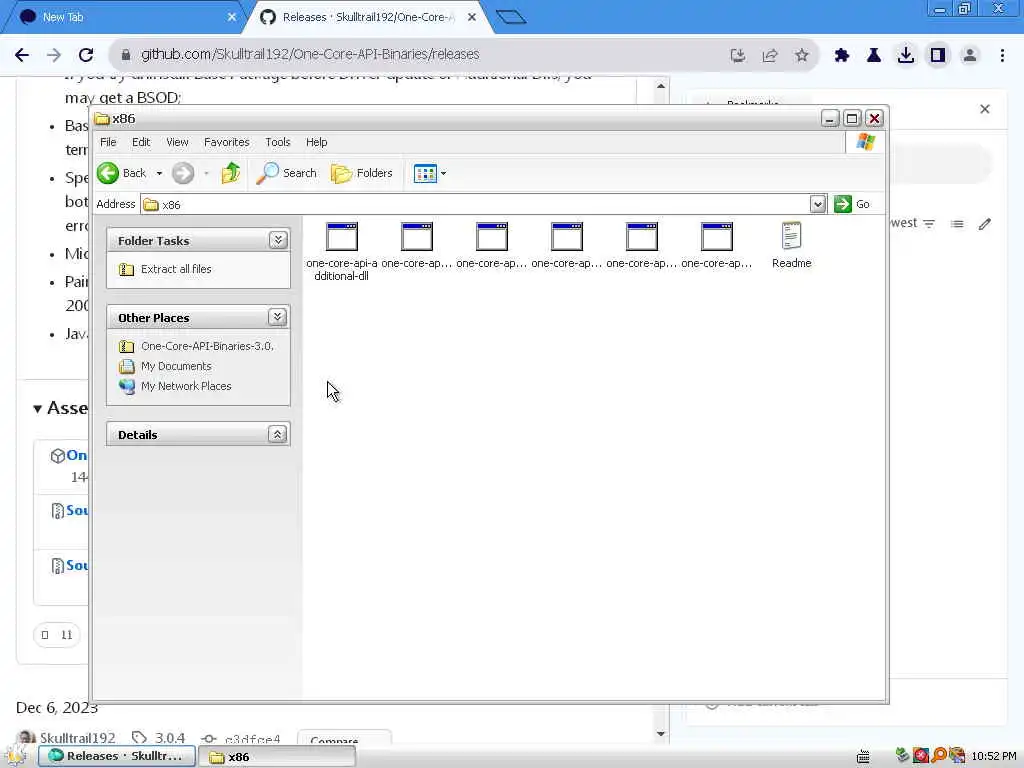Select the fourth one-core-ap… file icon
The height and width of the screenshot is (768, 1024).
point(566,245)
